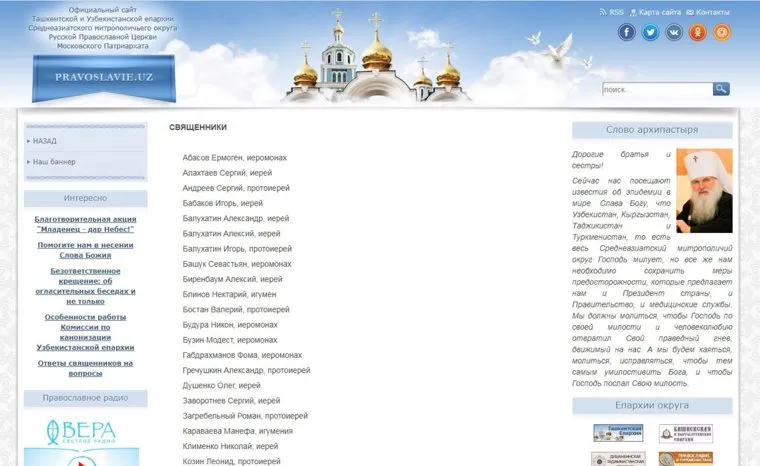Go back via the НАЗАД menu item
The width and height of the screenshot is (760, 466).
pyautogui.click(x=45, y=141)
